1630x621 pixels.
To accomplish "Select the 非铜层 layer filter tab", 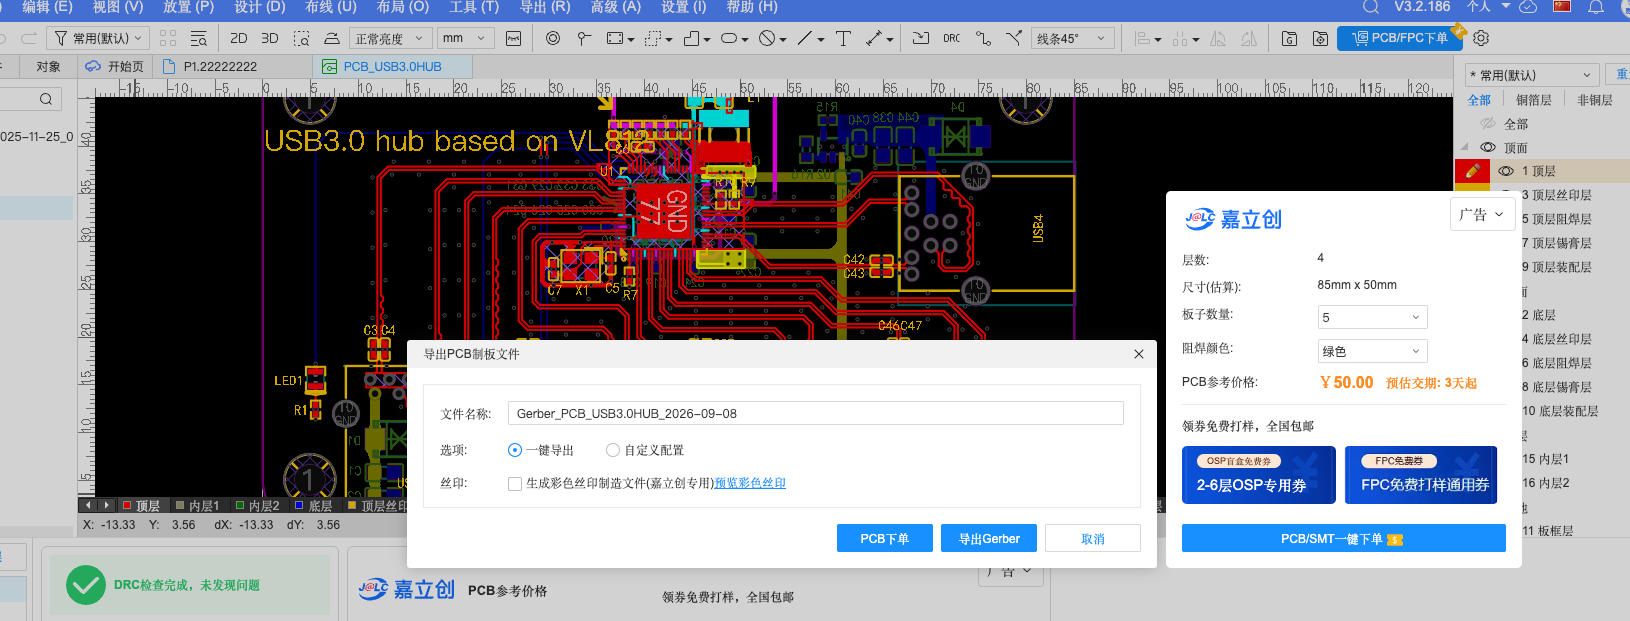I will coord(1594,100).
